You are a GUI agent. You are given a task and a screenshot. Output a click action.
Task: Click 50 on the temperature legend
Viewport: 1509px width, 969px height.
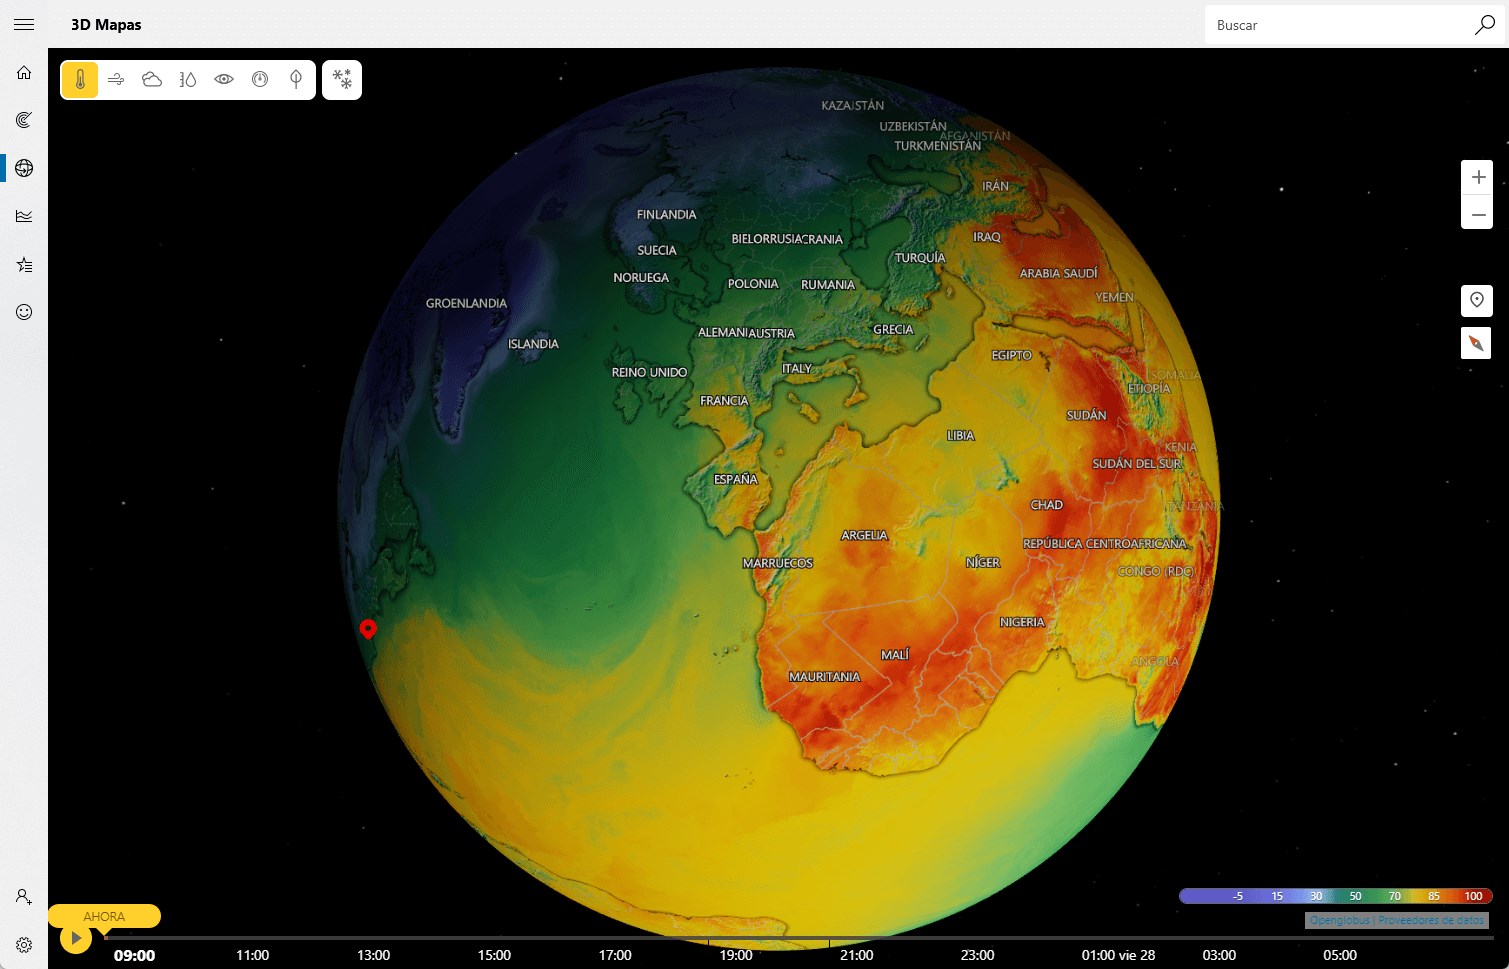click(x=1355, y=896)
